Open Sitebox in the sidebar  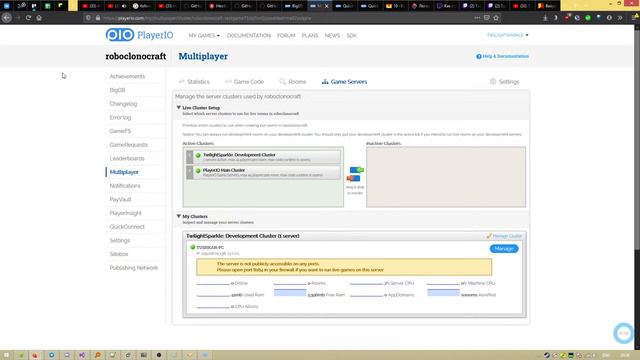coord(119,254)
